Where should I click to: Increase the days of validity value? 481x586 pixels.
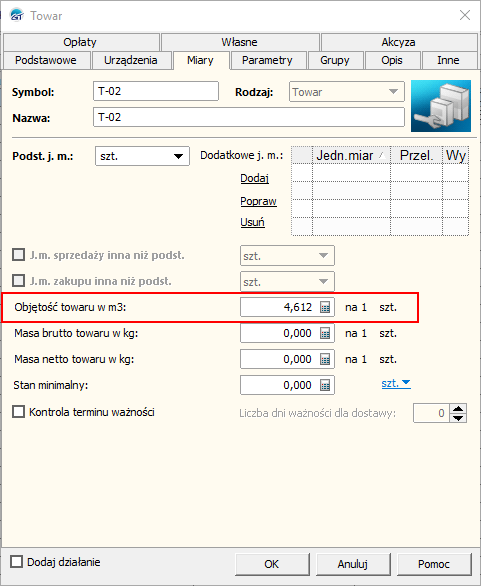(x=458, y=408)
